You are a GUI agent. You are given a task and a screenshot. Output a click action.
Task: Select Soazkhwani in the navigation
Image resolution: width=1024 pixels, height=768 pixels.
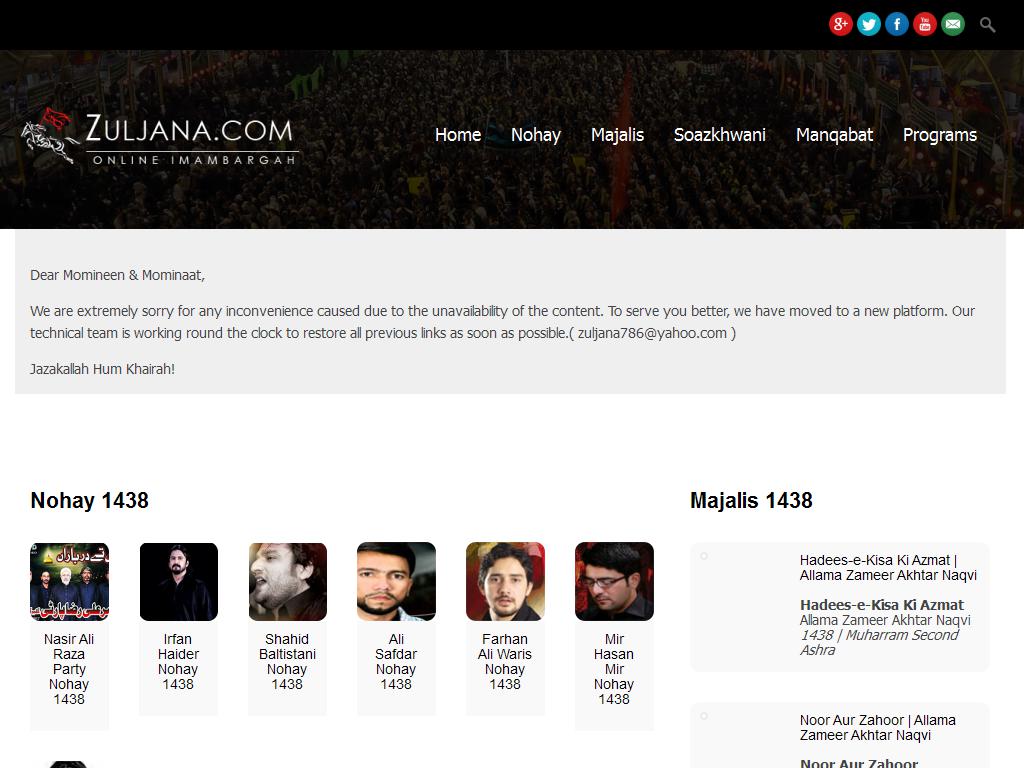coord(720,135)
